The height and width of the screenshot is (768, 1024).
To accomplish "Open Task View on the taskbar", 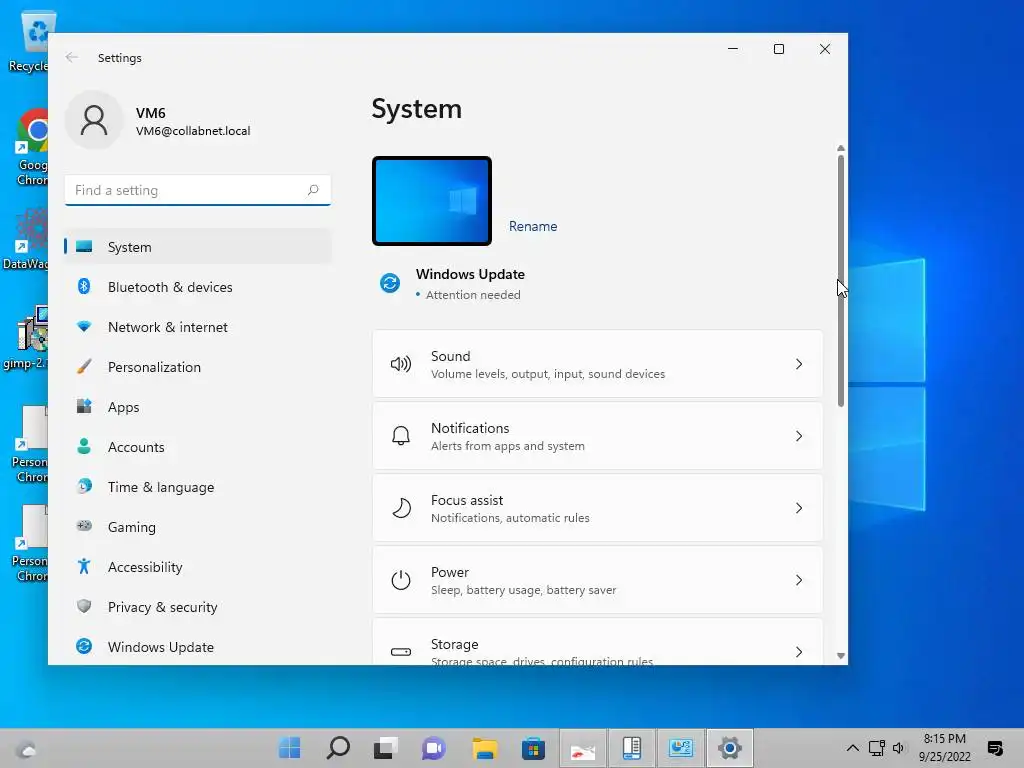I will [385, 748].
